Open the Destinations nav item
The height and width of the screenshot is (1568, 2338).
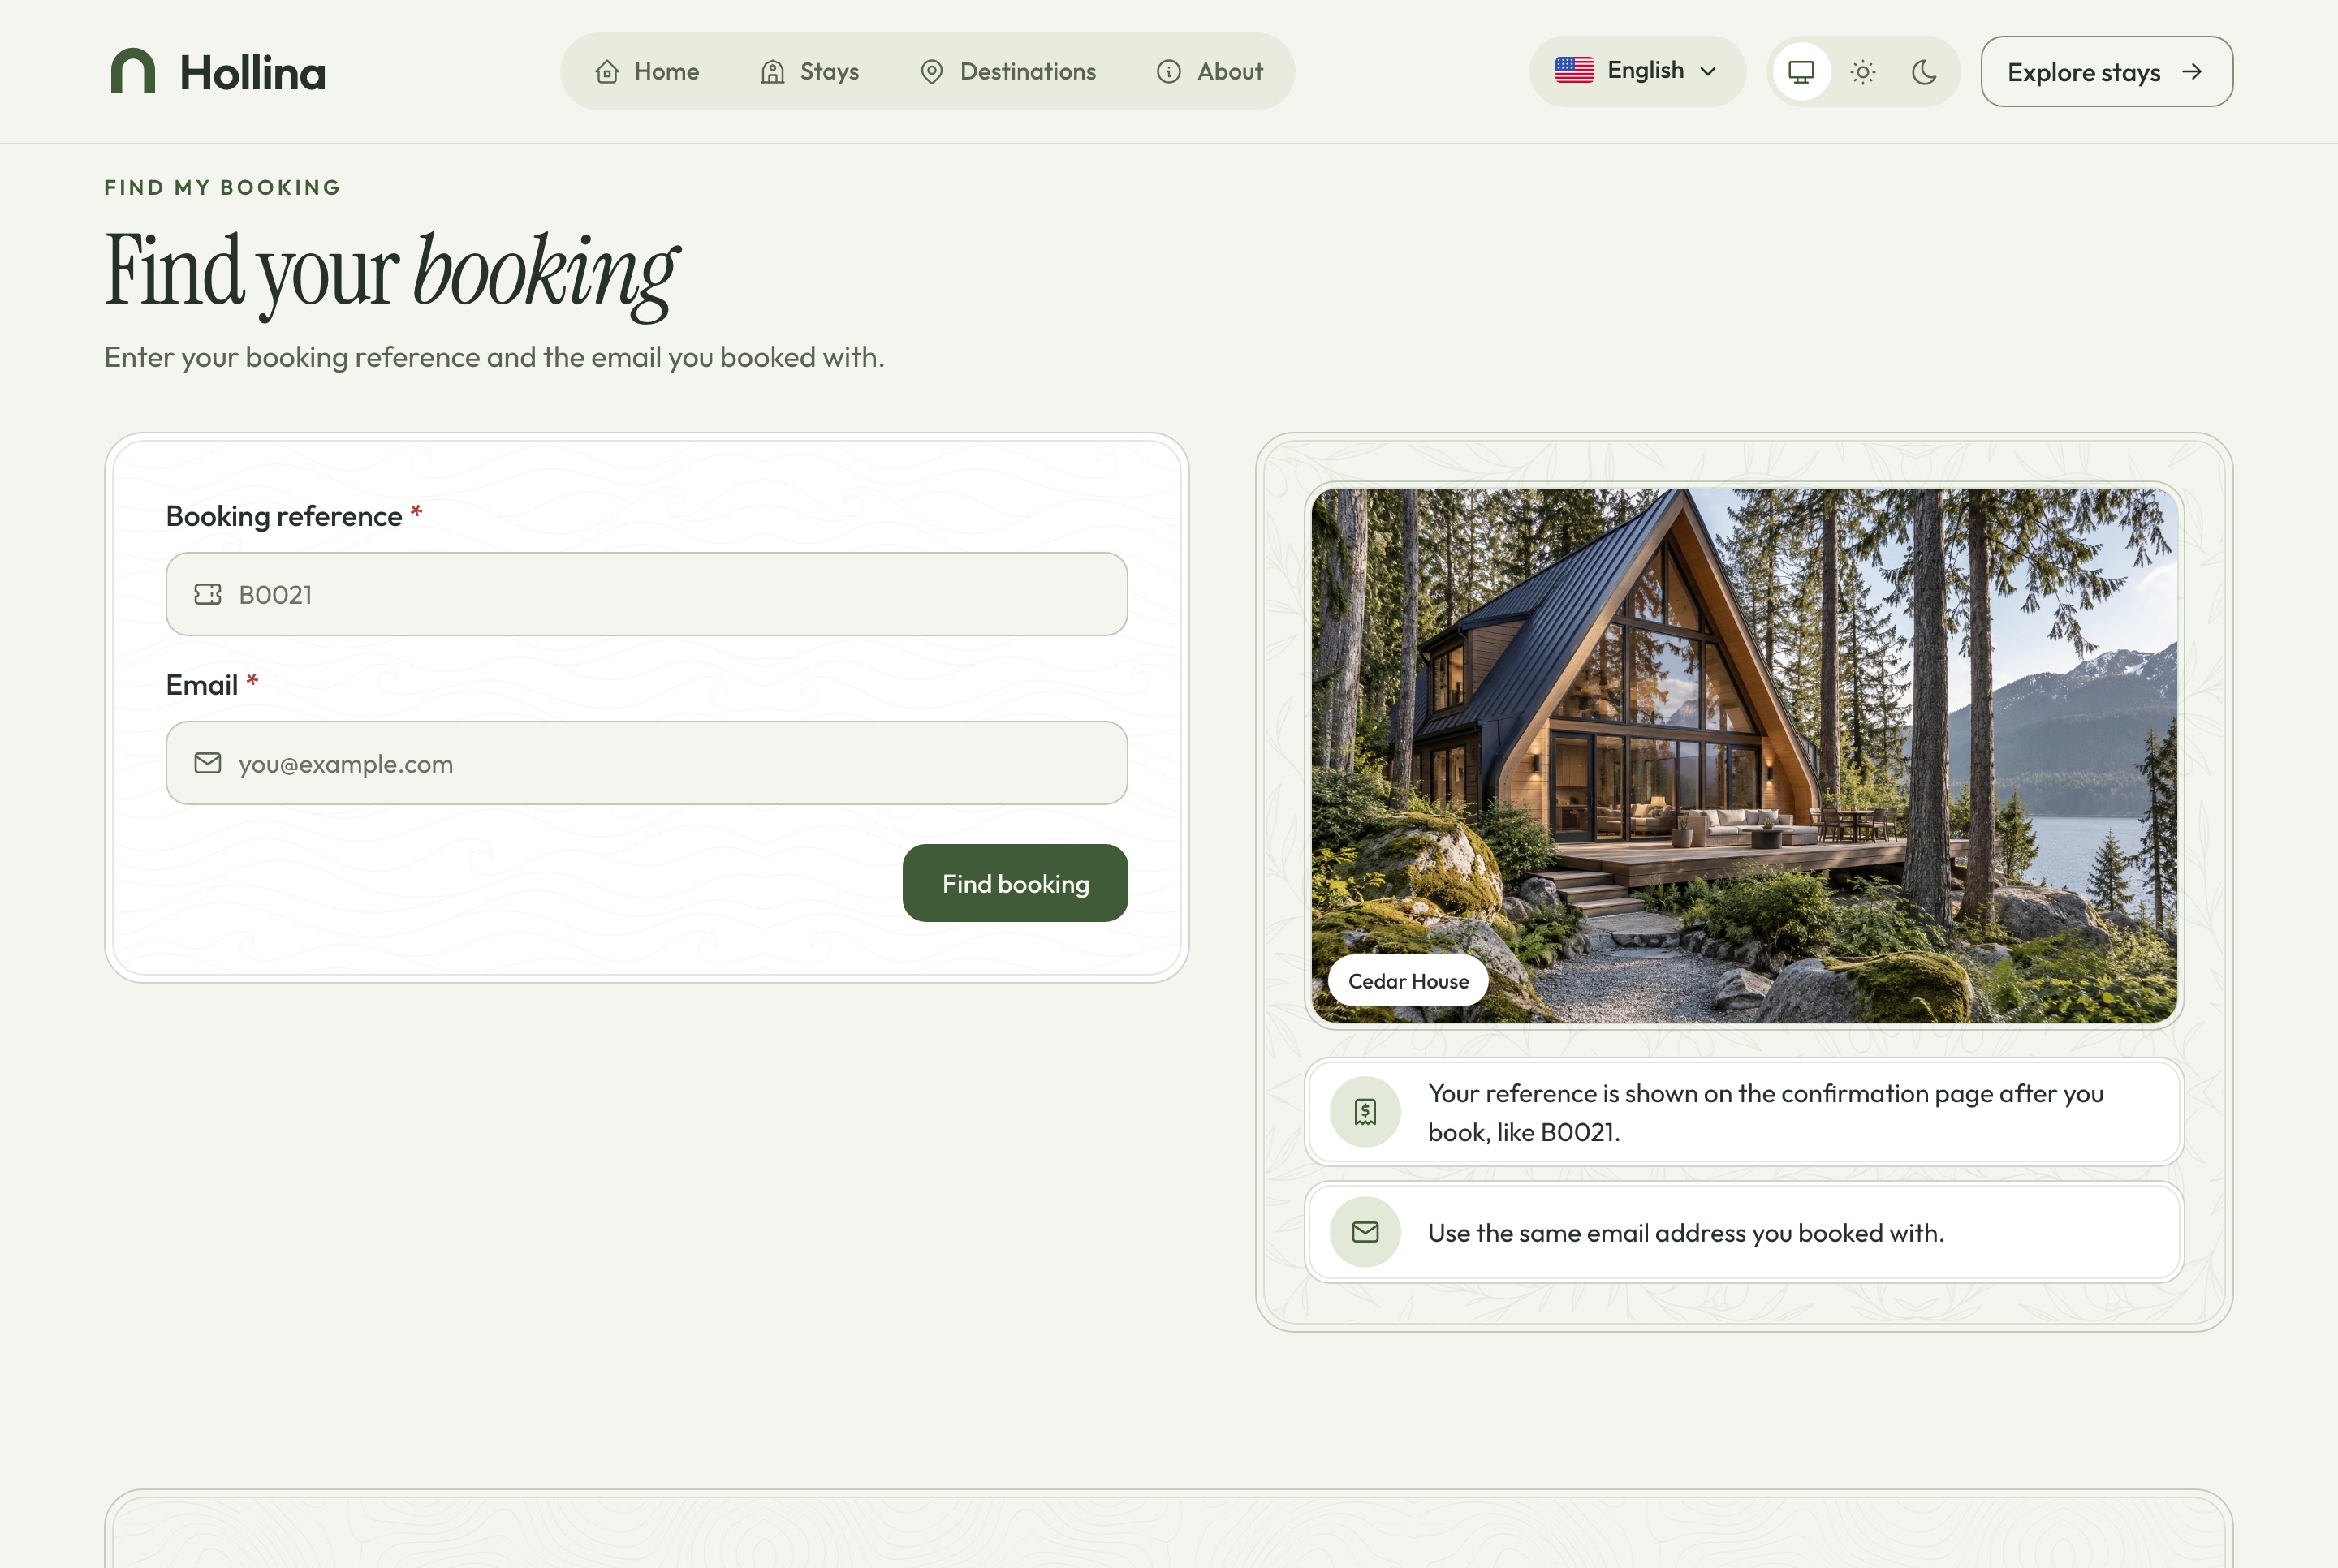[x=1007, y=72]
